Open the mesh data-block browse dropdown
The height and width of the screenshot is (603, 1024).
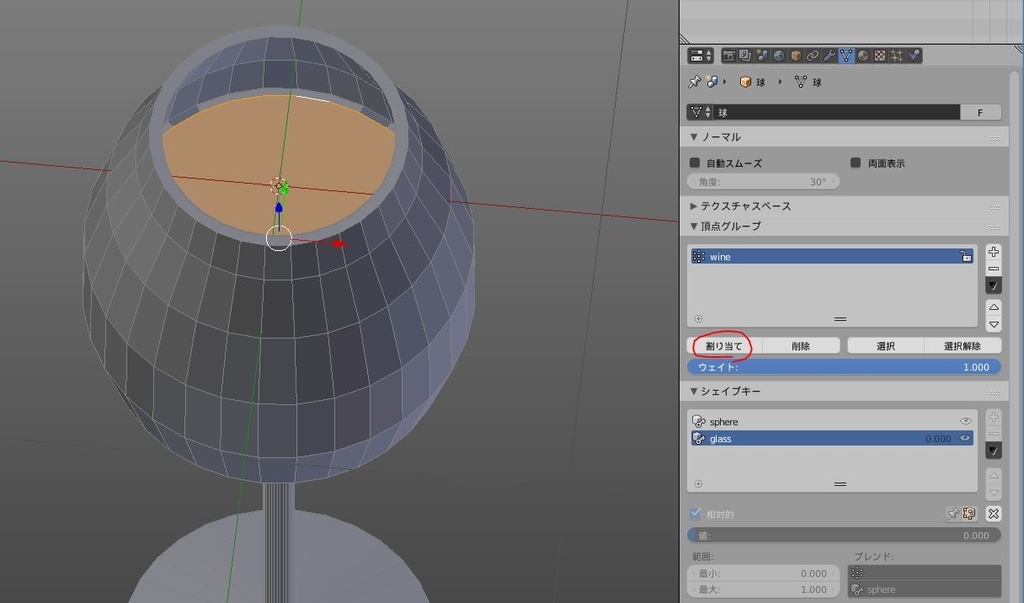[699, 112]
